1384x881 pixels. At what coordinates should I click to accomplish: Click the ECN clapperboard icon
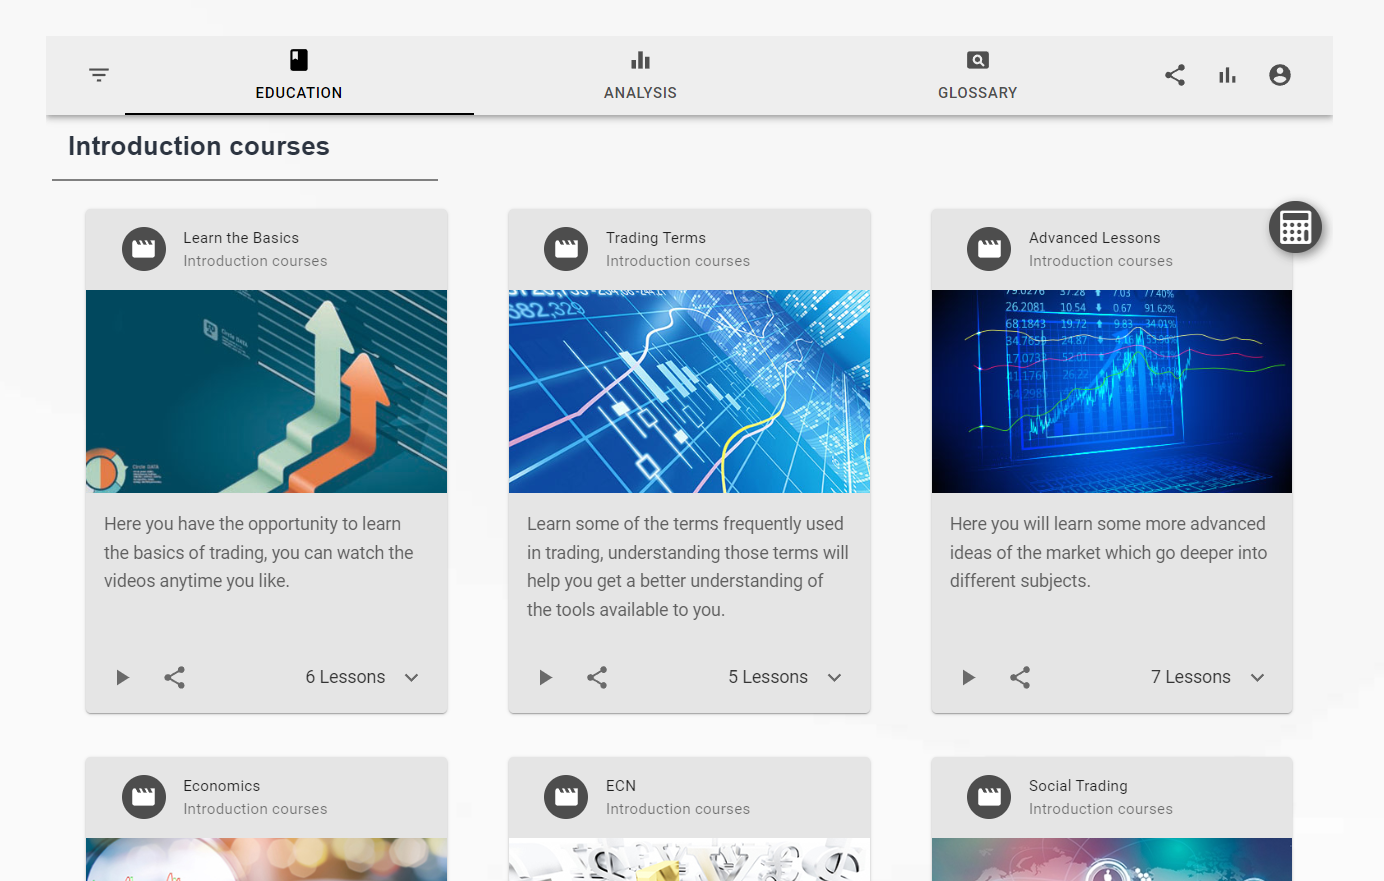[566, 797]
